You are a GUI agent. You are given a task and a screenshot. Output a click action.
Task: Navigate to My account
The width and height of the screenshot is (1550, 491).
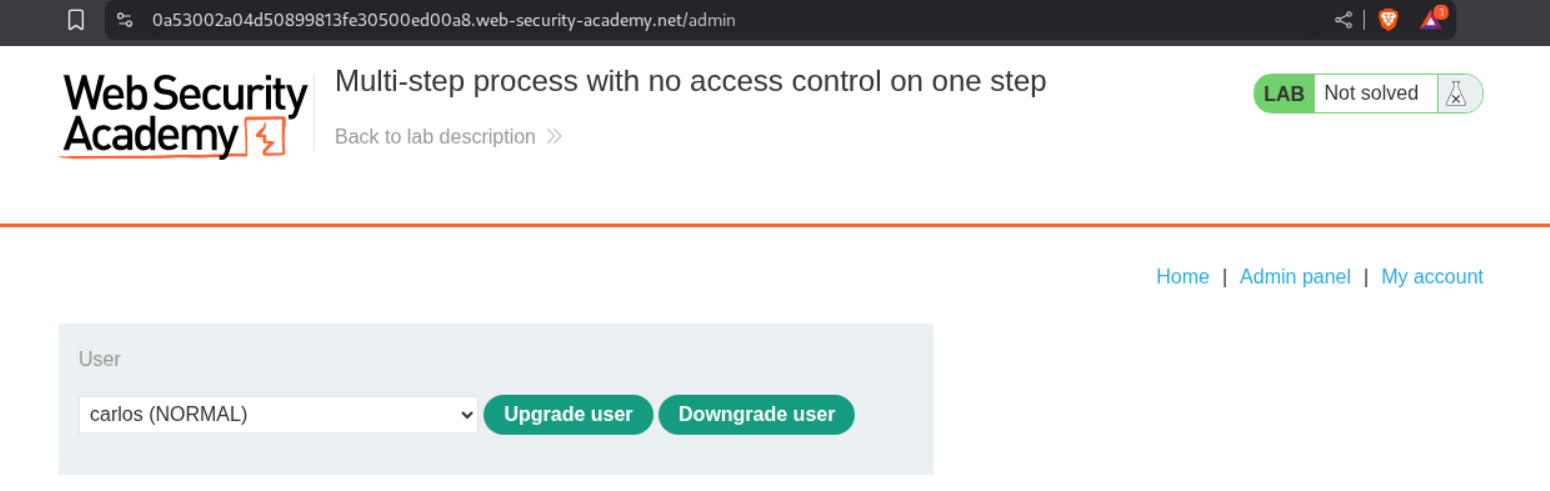coord(1432,277)
